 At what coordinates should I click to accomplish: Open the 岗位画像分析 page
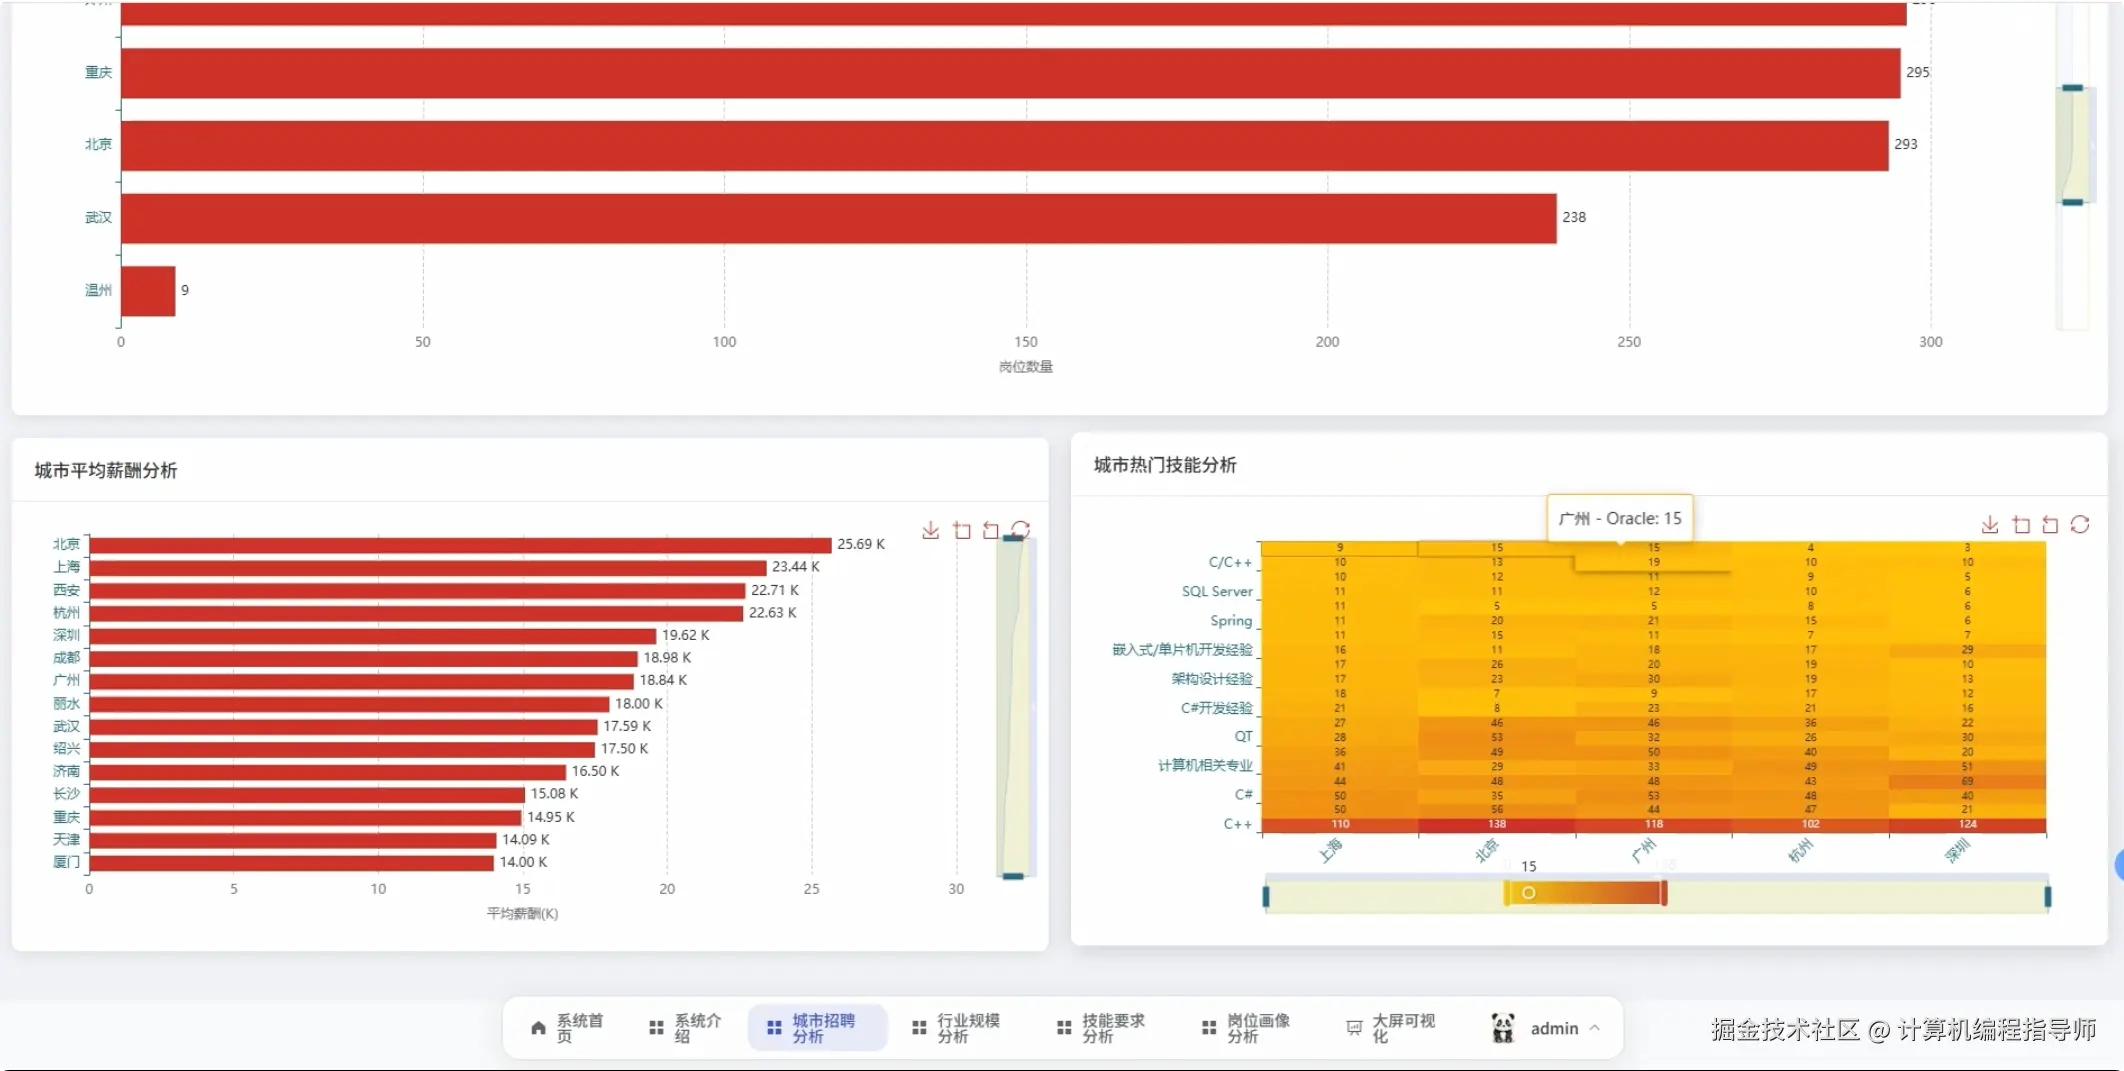pyautogui.click(x=1245, y=1028)
